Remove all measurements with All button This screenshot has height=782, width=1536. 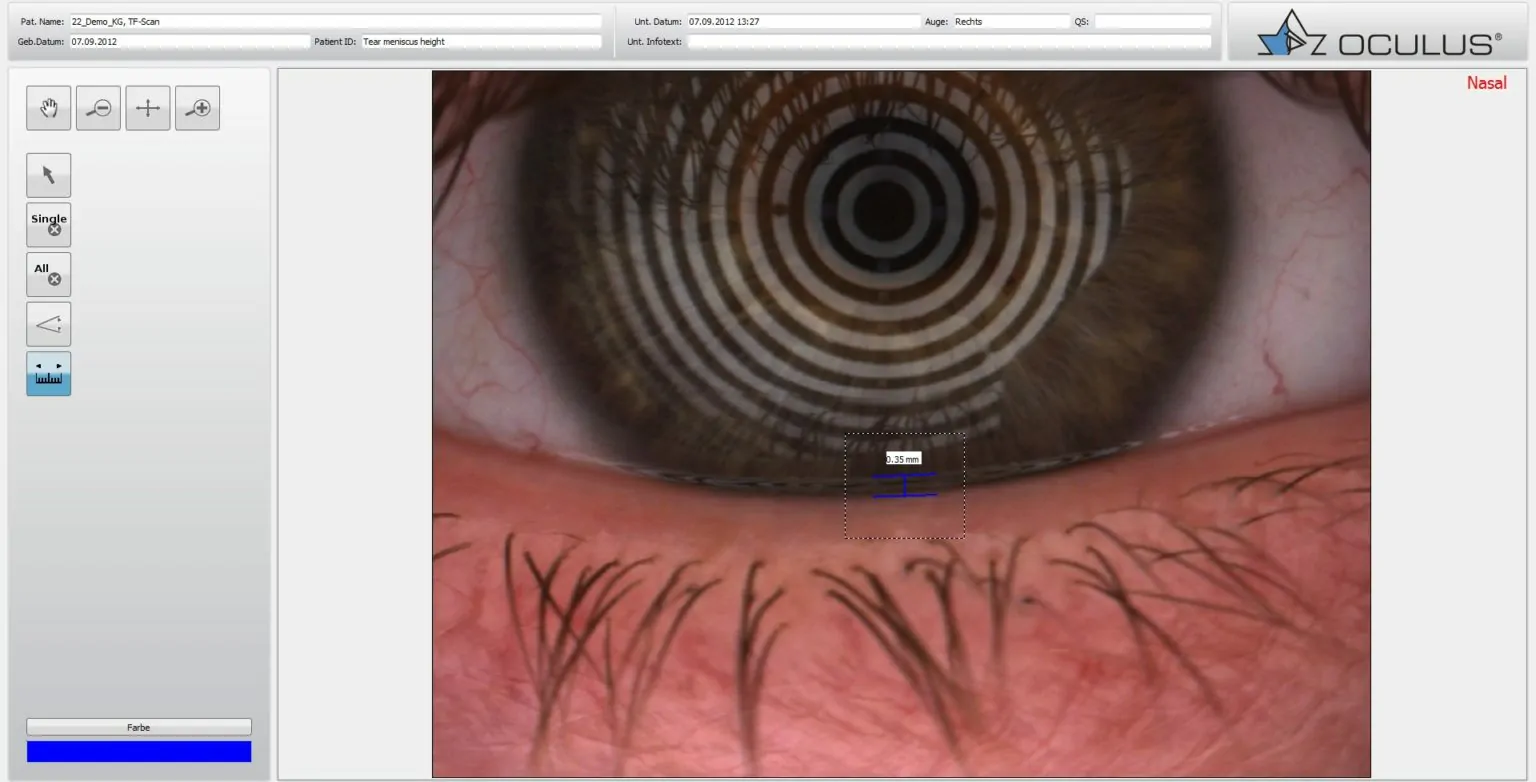[x=48, y=274]
